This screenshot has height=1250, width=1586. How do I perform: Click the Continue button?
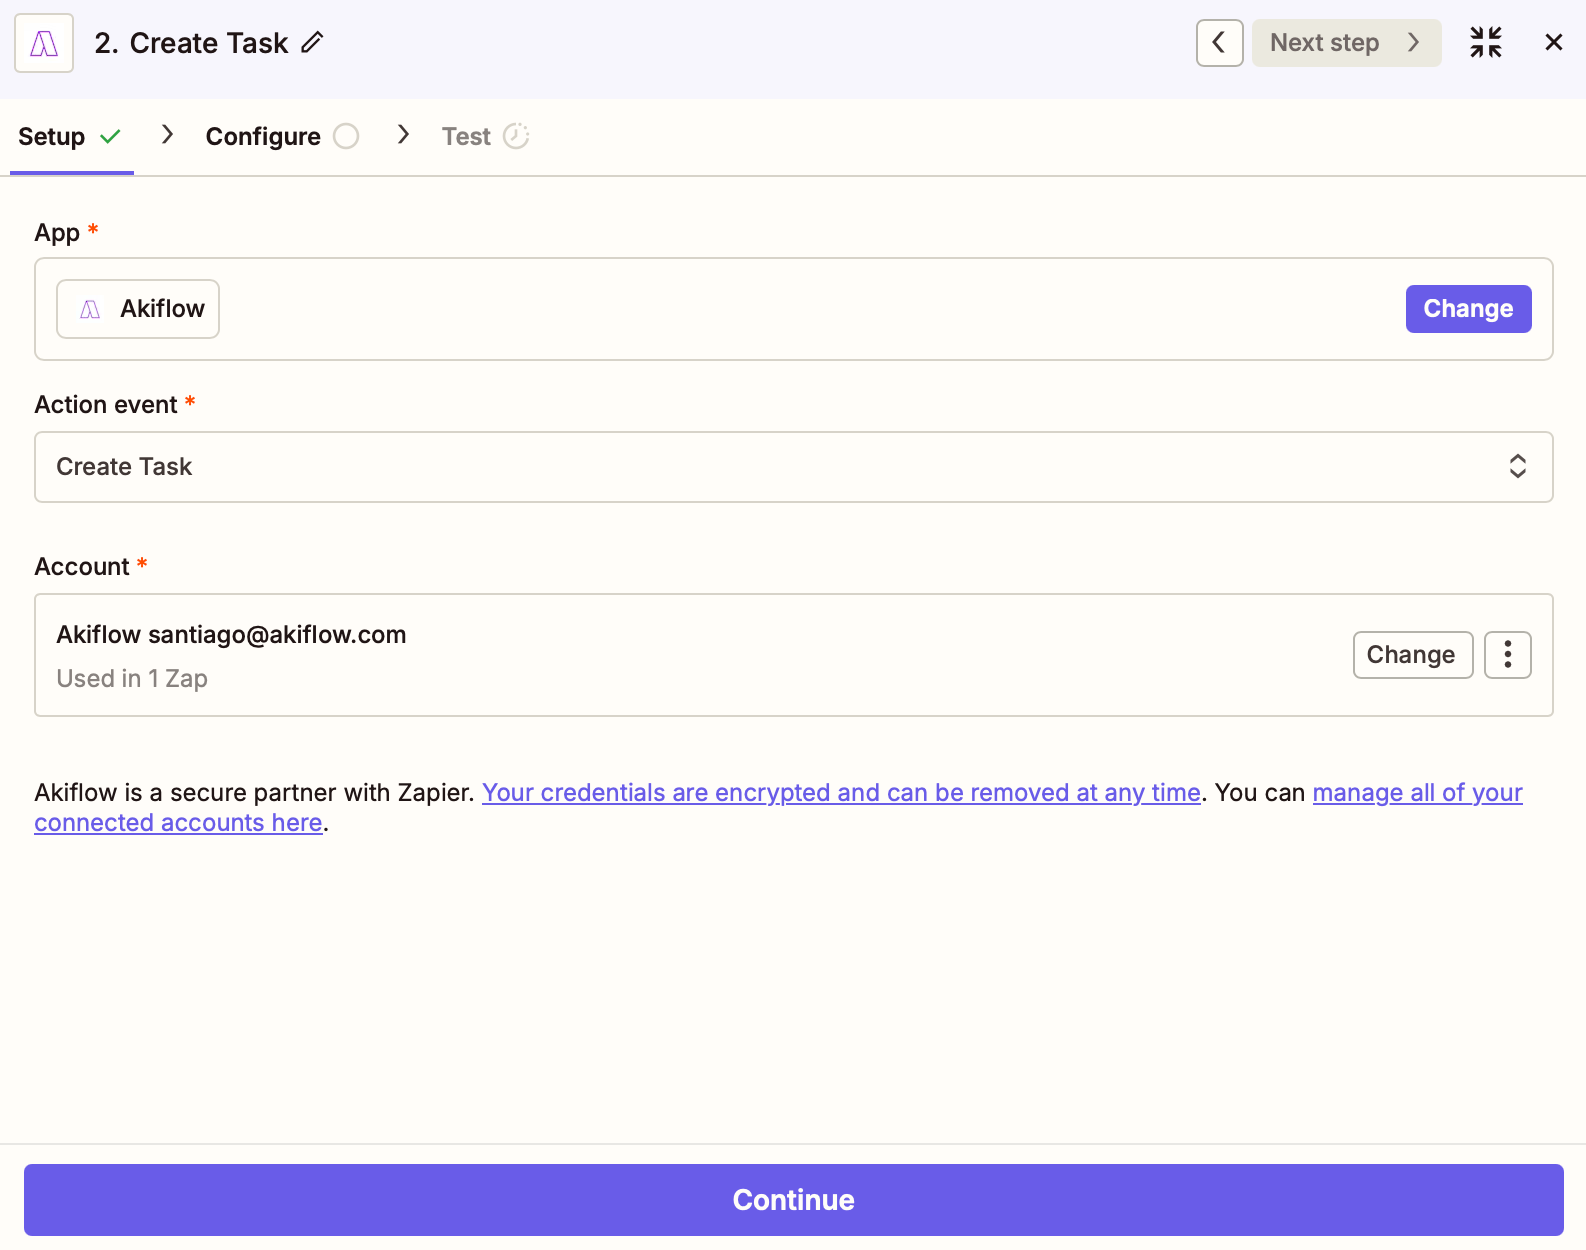(x=794, y=1200)
